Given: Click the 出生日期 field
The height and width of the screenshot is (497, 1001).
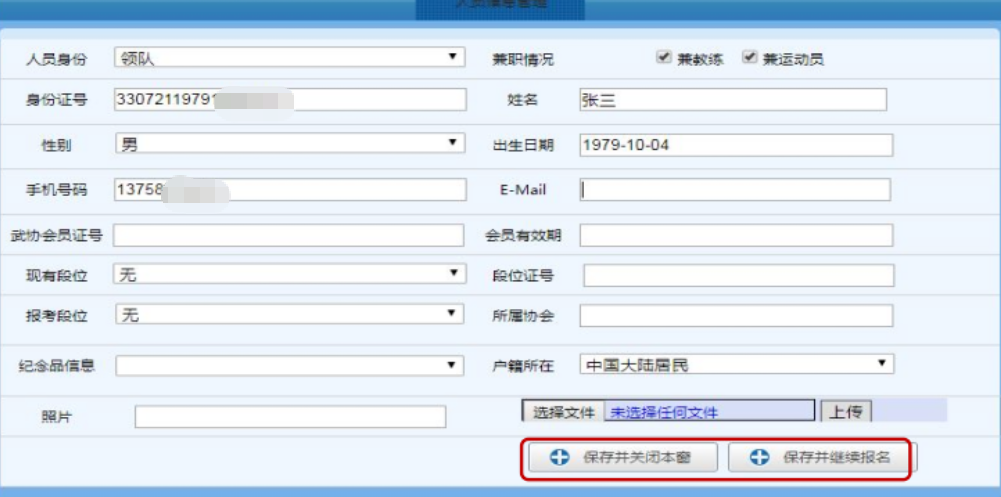Looking at the screenshot, I should point(735,145).
